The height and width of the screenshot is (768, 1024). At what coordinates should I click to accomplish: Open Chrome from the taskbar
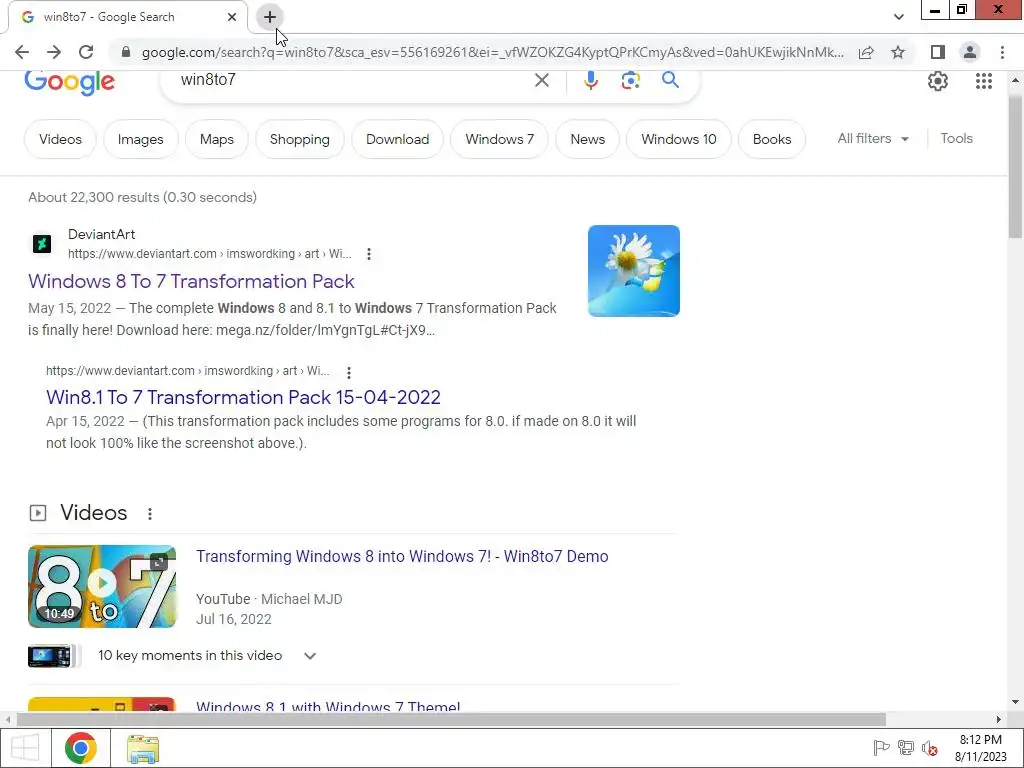(x=80, y=748)
